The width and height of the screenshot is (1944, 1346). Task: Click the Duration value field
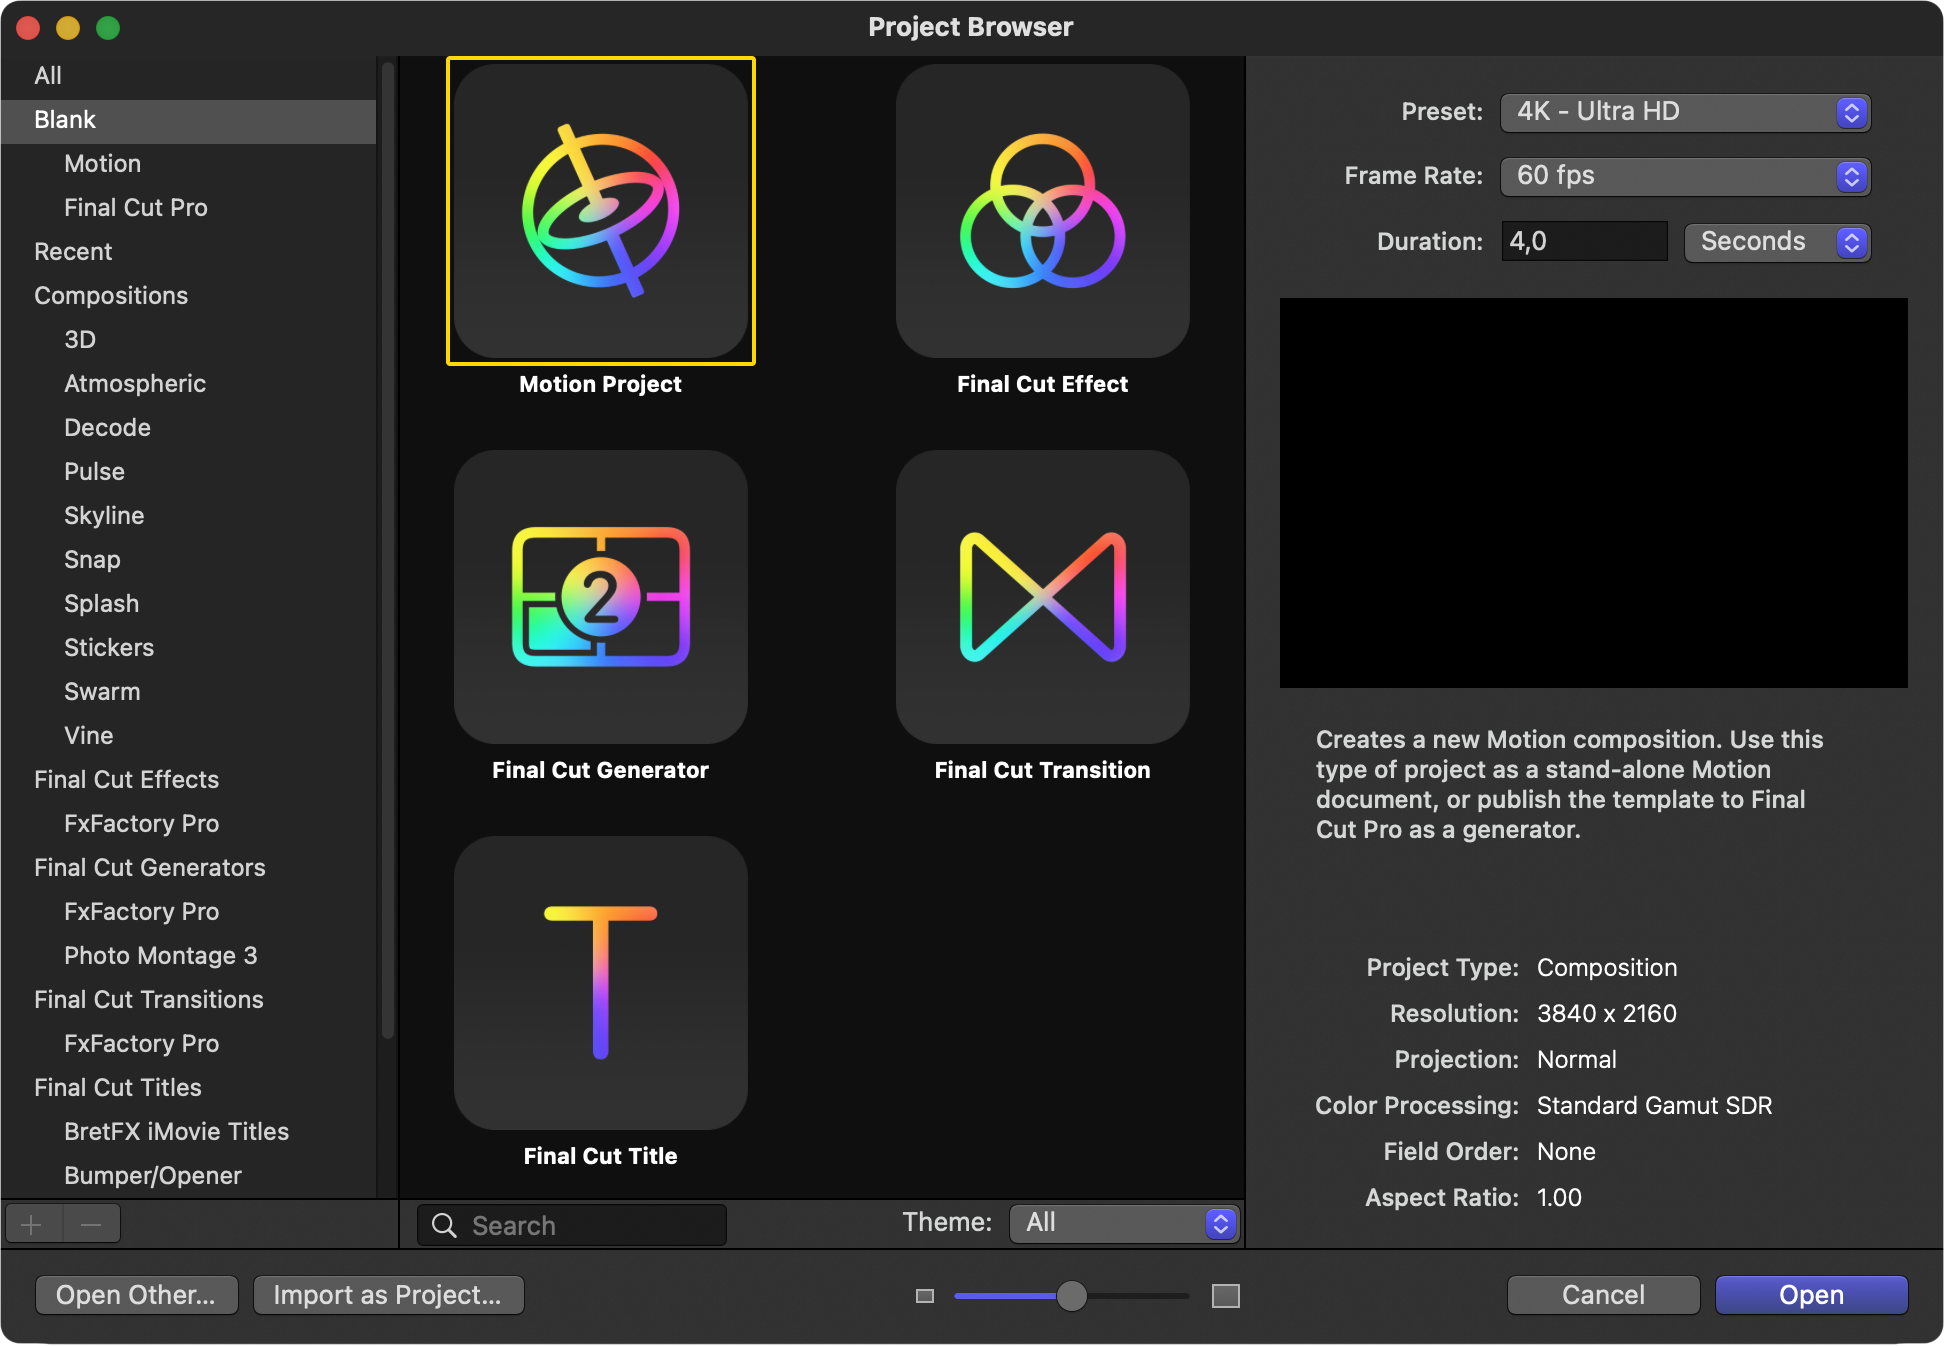[x=1583, y=241]
